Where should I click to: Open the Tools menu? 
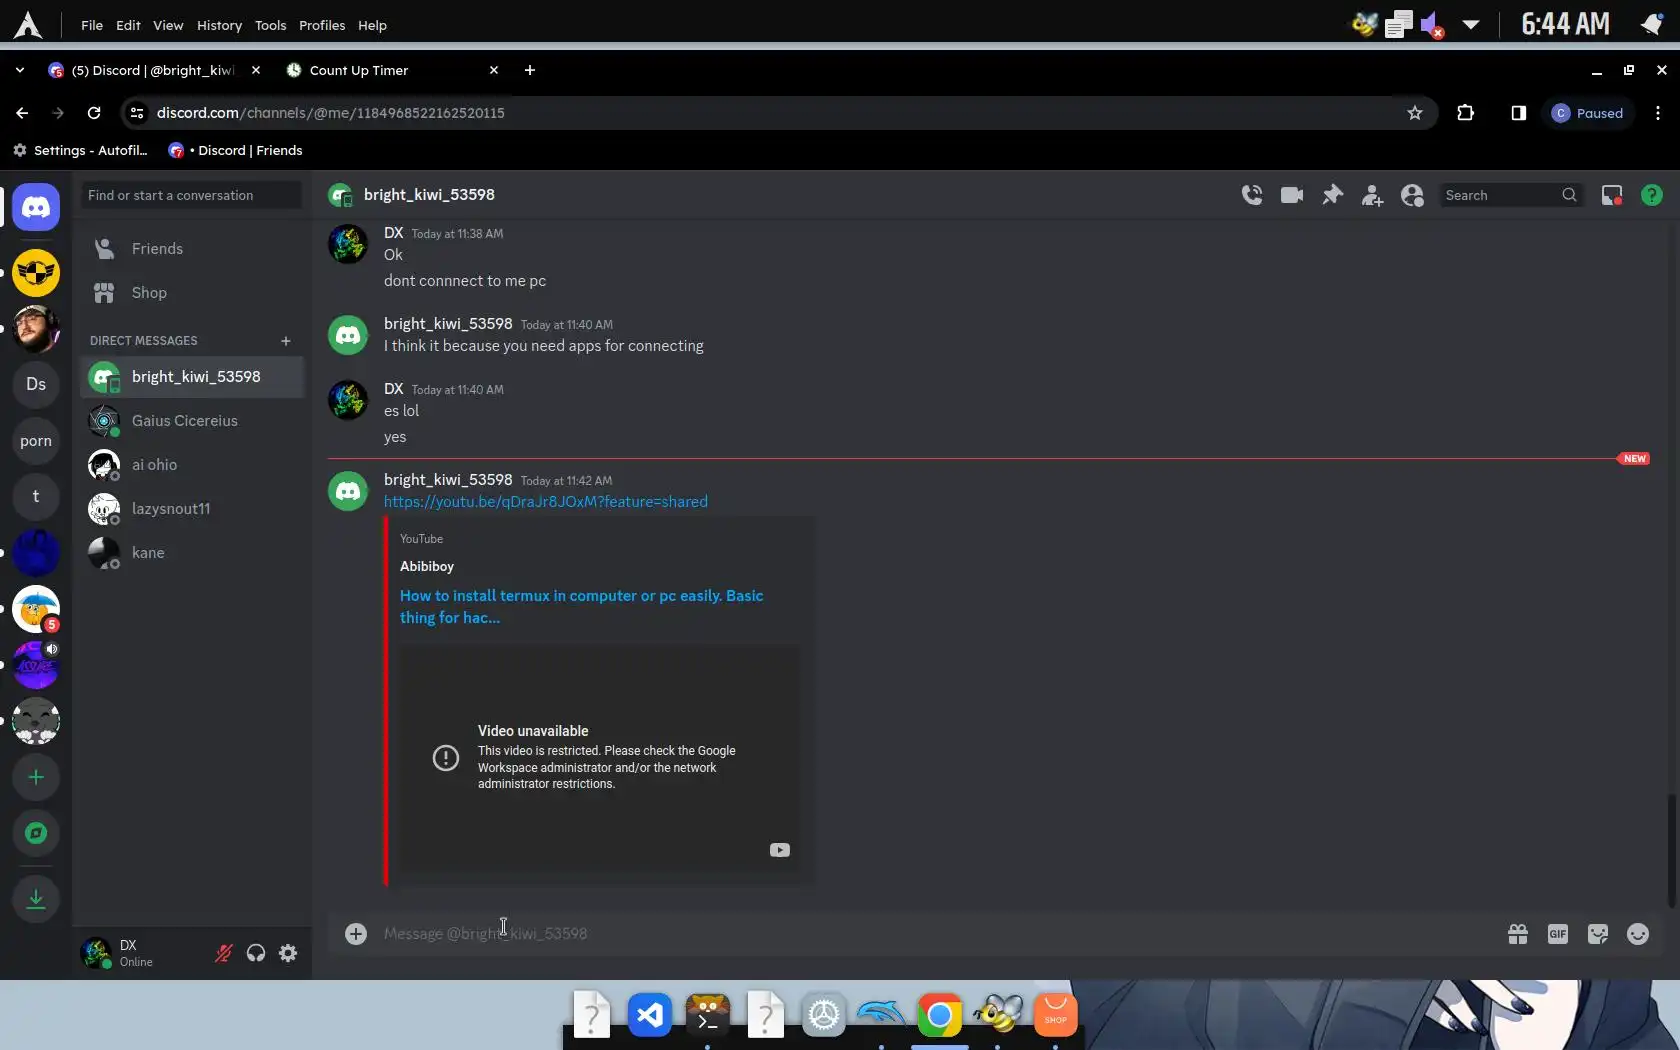270,25
